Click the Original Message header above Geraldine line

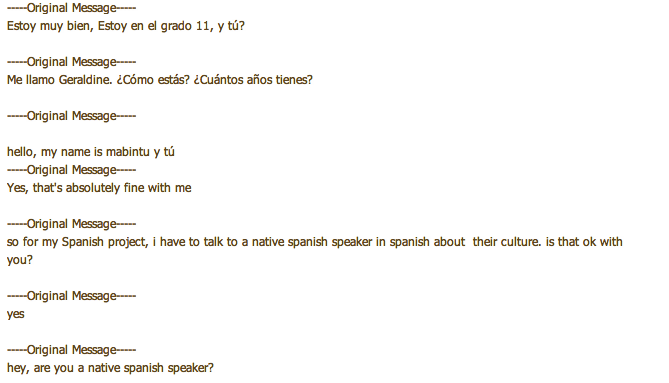pyautogui.click(x=71, y=62)
